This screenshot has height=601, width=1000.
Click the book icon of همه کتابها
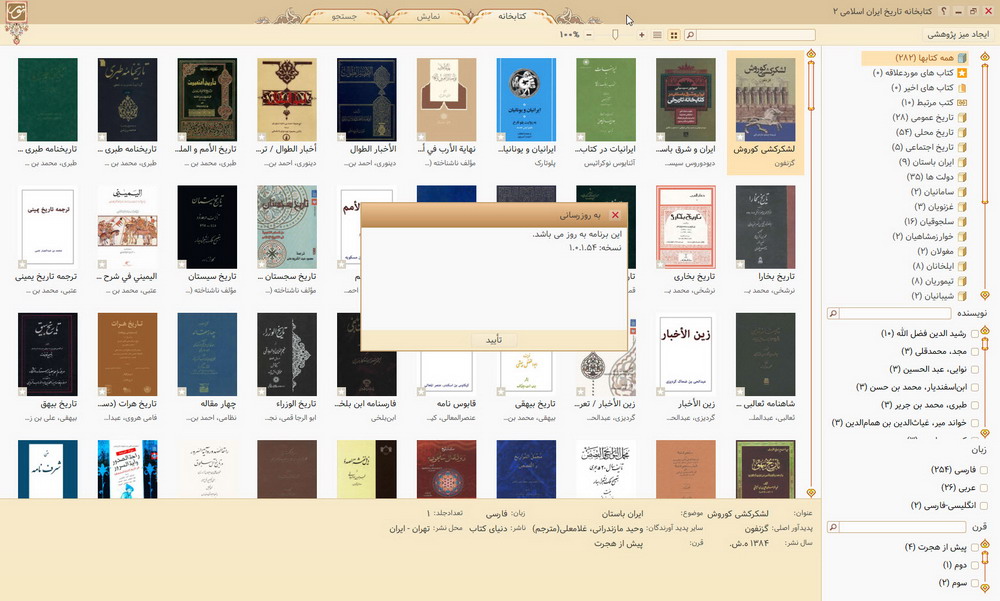[962, 58]
